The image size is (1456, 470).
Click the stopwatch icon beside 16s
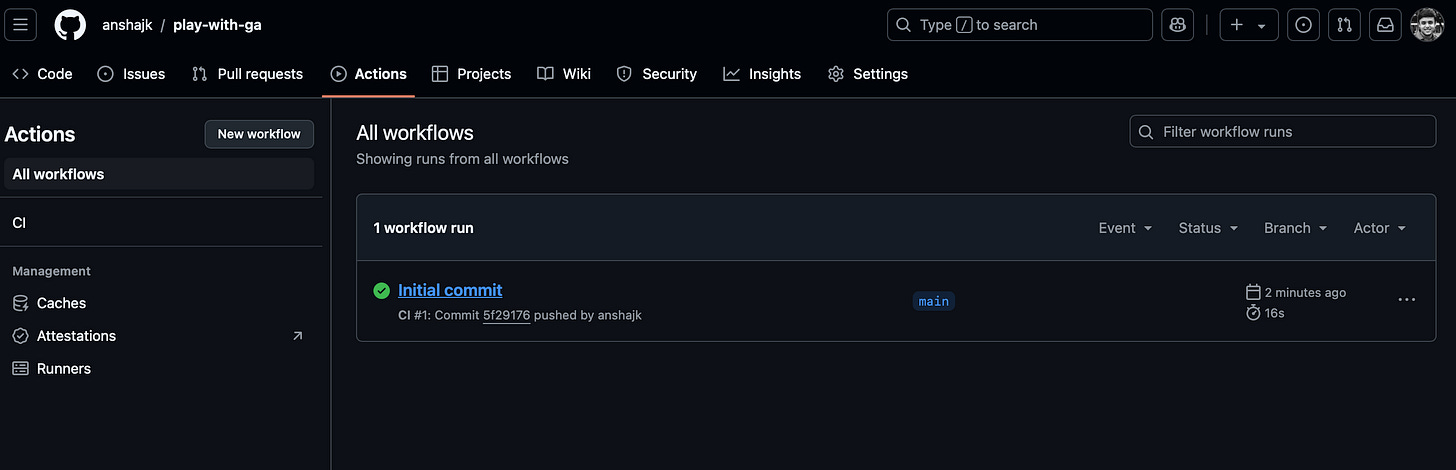point(1253,313)
